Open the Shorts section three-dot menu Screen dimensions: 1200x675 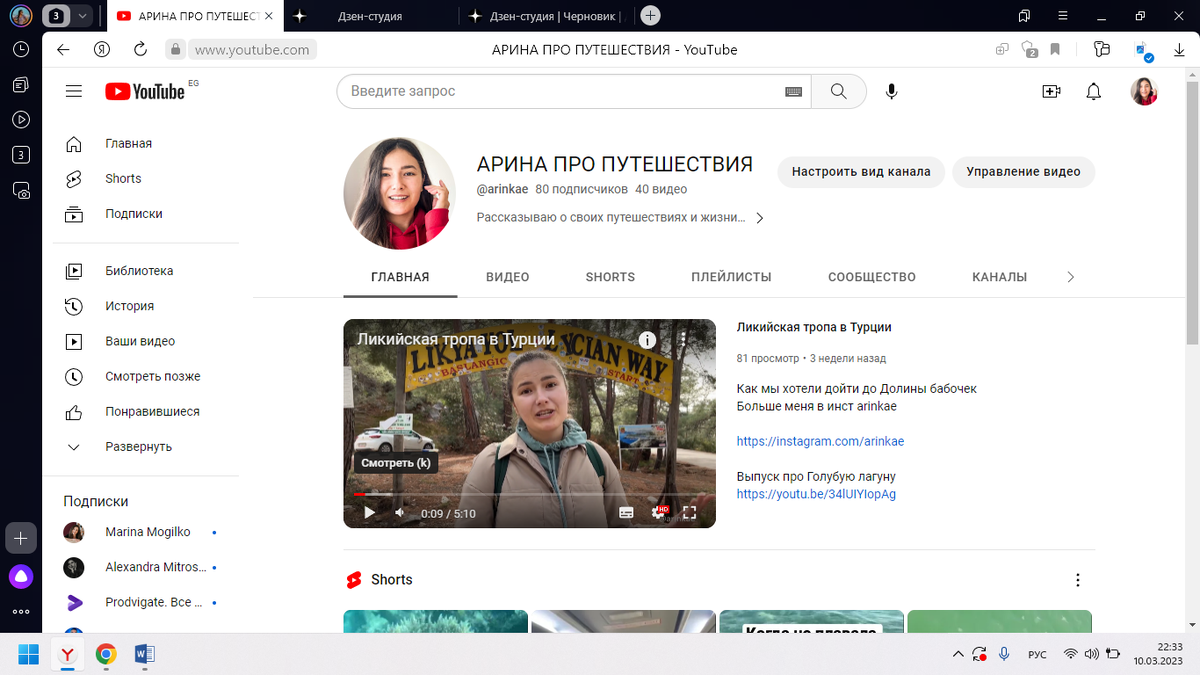coord(1077,580)
